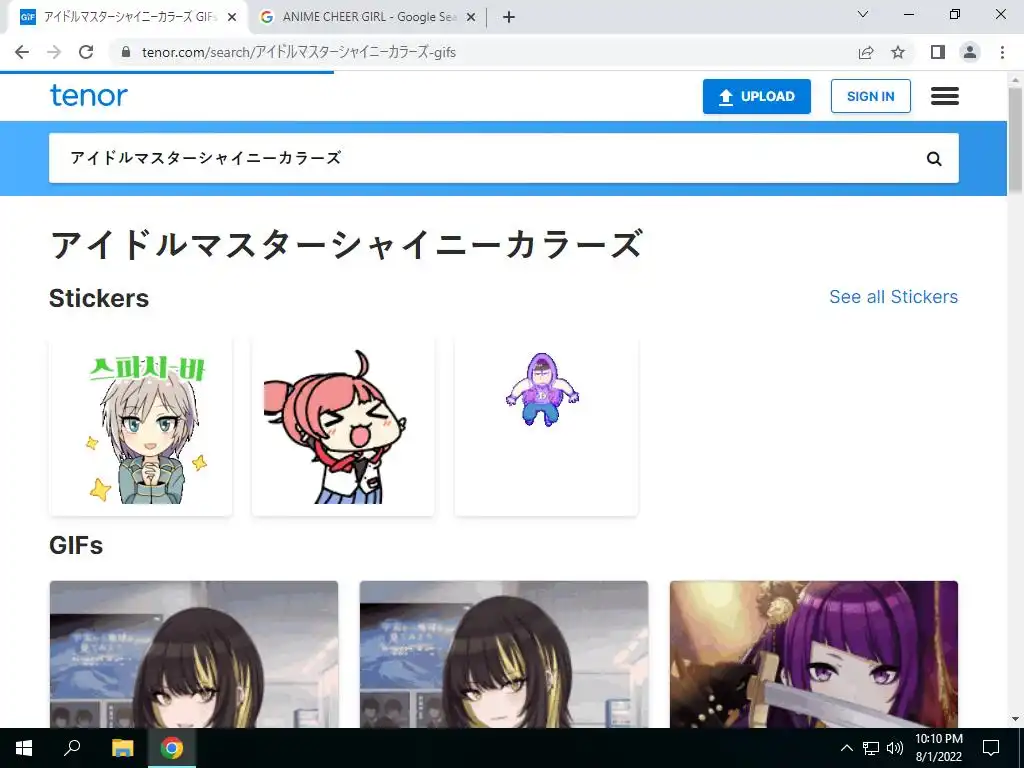
Task: Open the notification center icon
Action: point(991,748)
